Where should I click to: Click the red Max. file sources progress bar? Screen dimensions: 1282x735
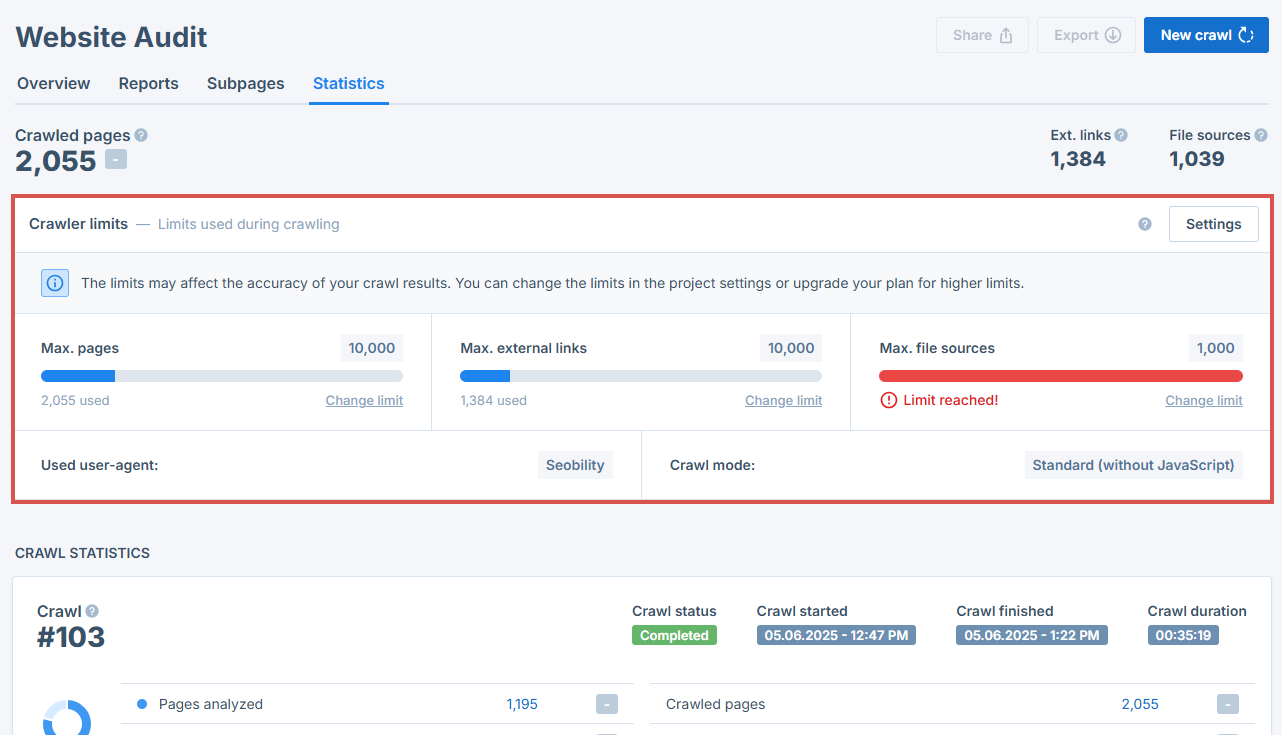[1060, 376]
